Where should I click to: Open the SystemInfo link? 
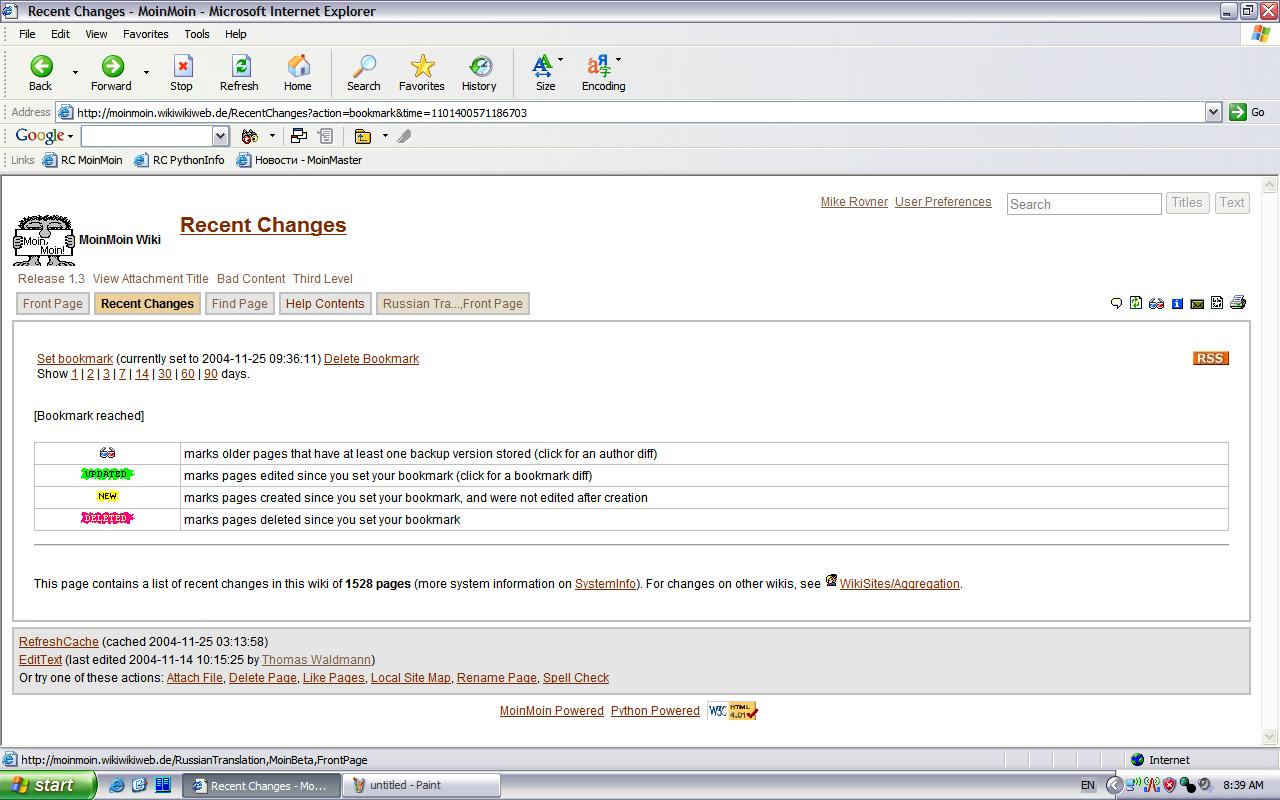605,584
